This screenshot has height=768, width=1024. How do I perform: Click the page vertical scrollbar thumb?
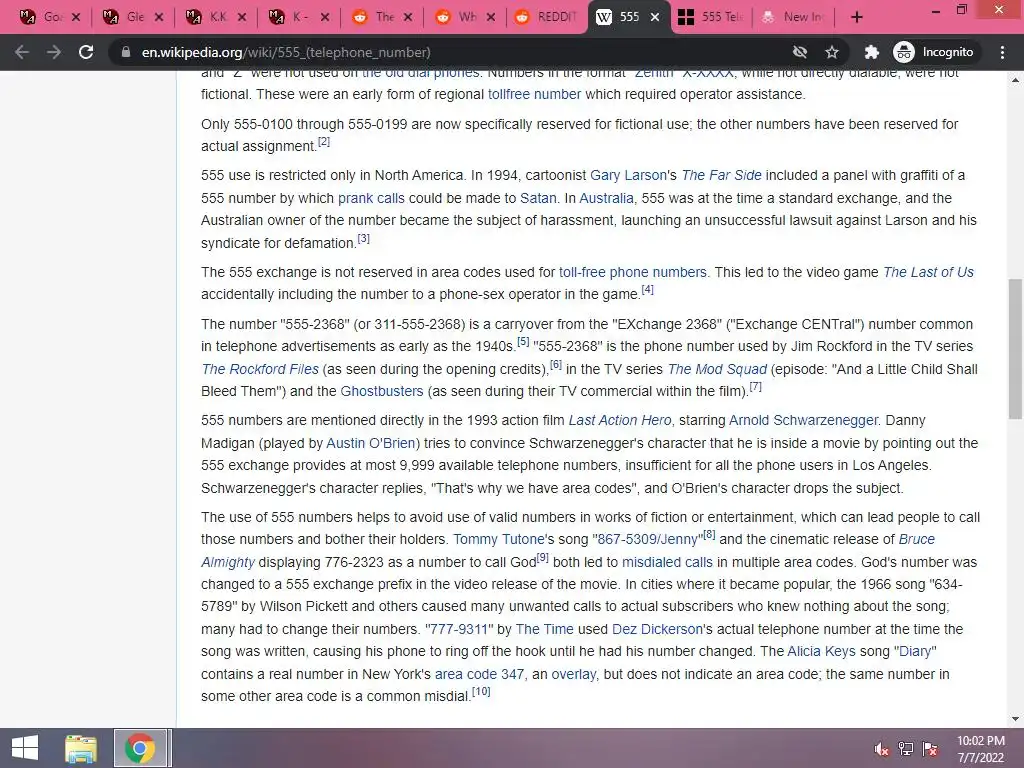1015,349
